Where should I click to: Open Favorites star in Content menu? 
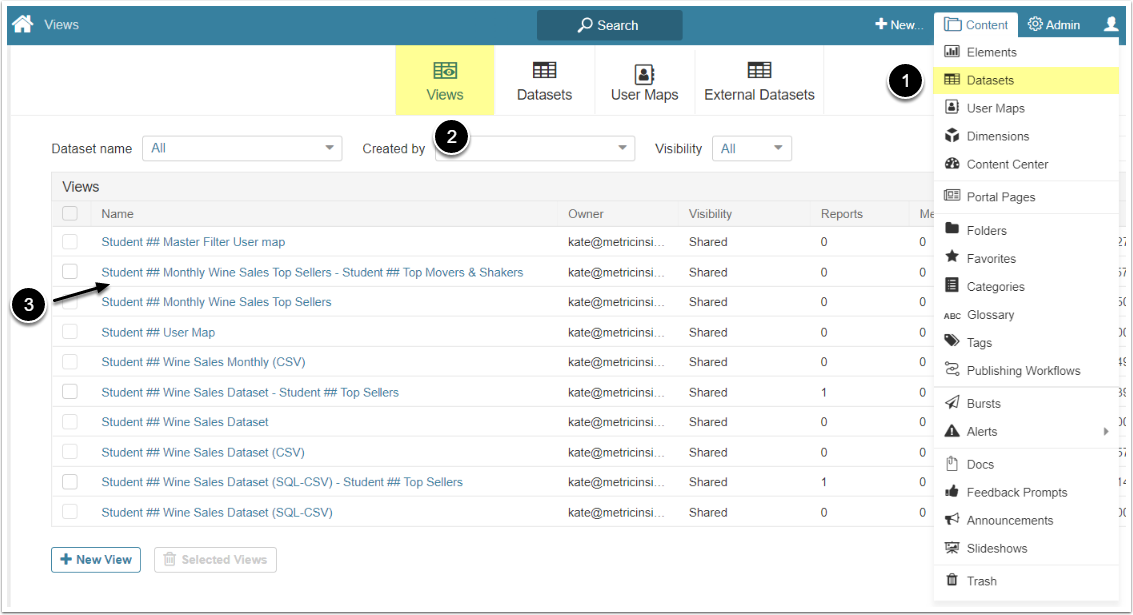pos(952,258)
